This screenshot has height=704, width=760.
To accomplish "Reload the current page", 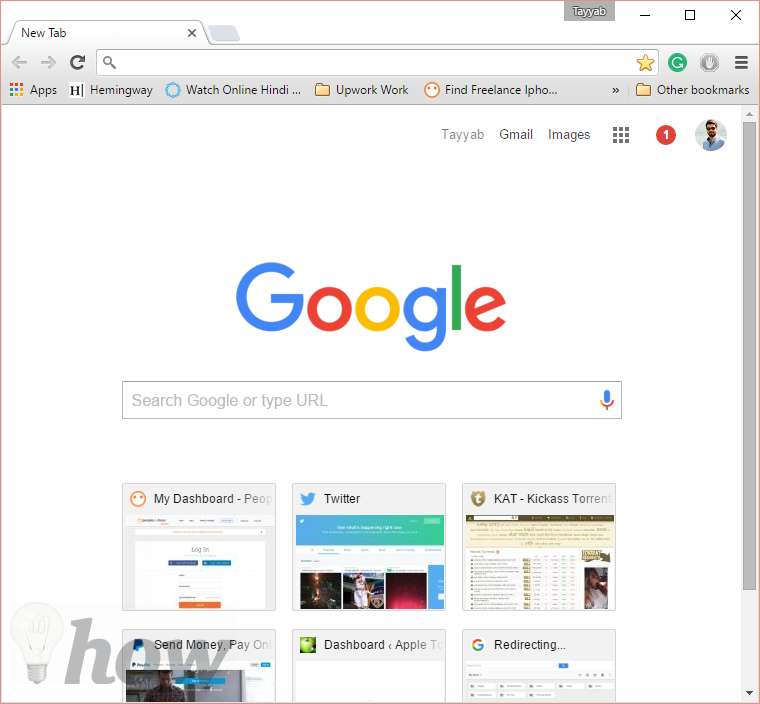I will click(78, 62).
